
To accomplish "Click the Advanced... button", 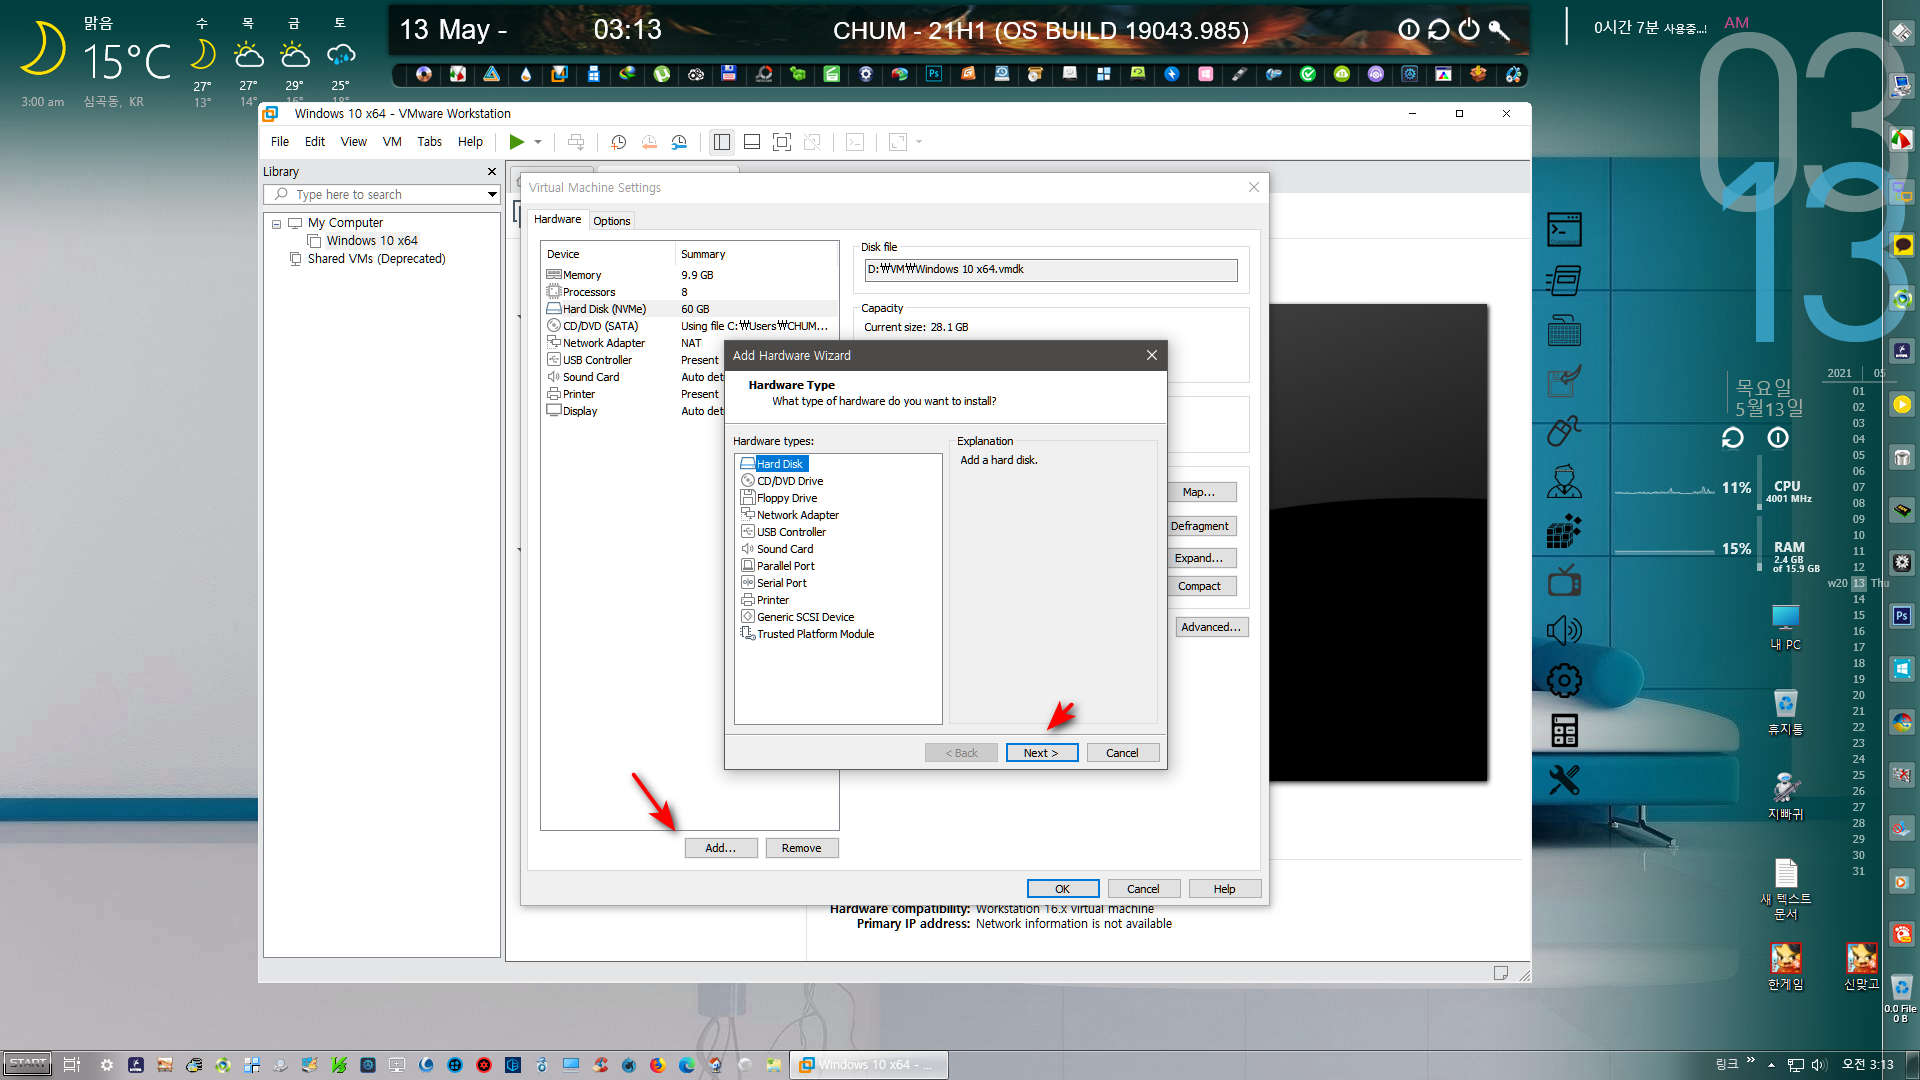I will tap(1211, 627).
